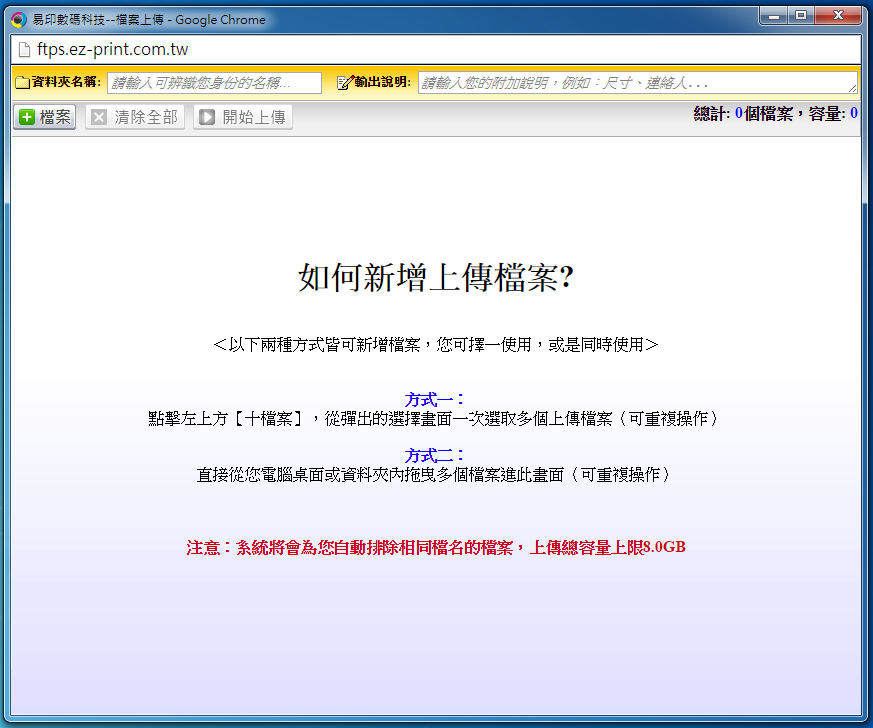Maximize the Chrome upload window

point(801,15)
